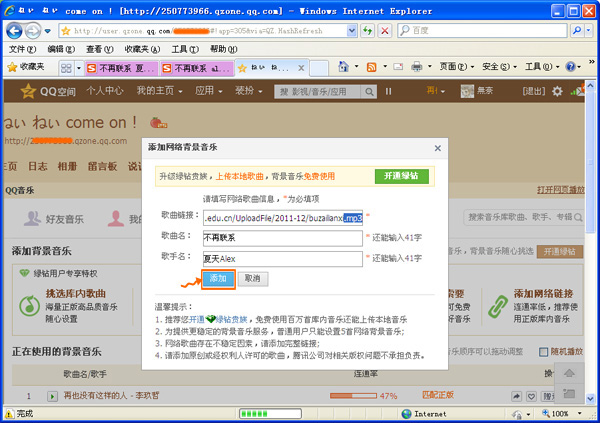Click the Baidu search box

(x=482, y=31)
